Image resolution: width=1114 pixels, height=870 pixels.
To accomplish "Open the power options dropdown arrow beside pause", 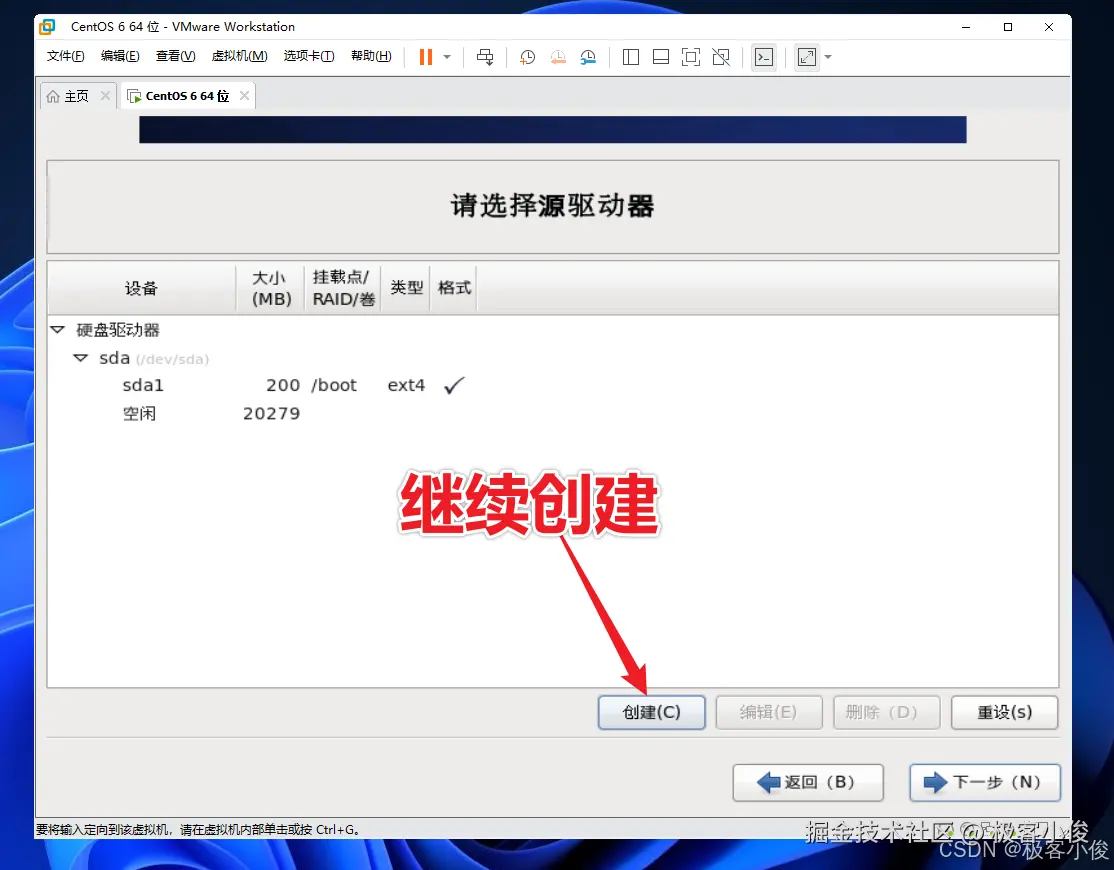I will [447, 57].
